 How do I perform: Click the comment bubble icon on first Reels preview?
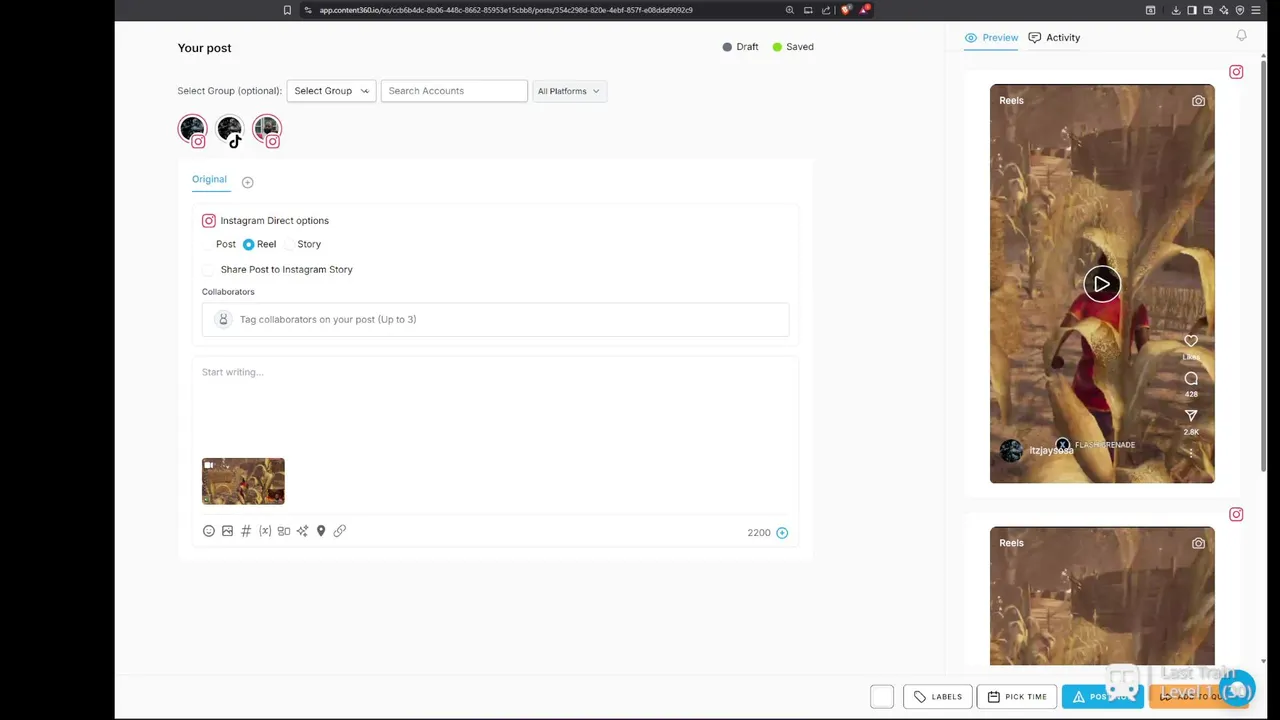point(1191,379)
